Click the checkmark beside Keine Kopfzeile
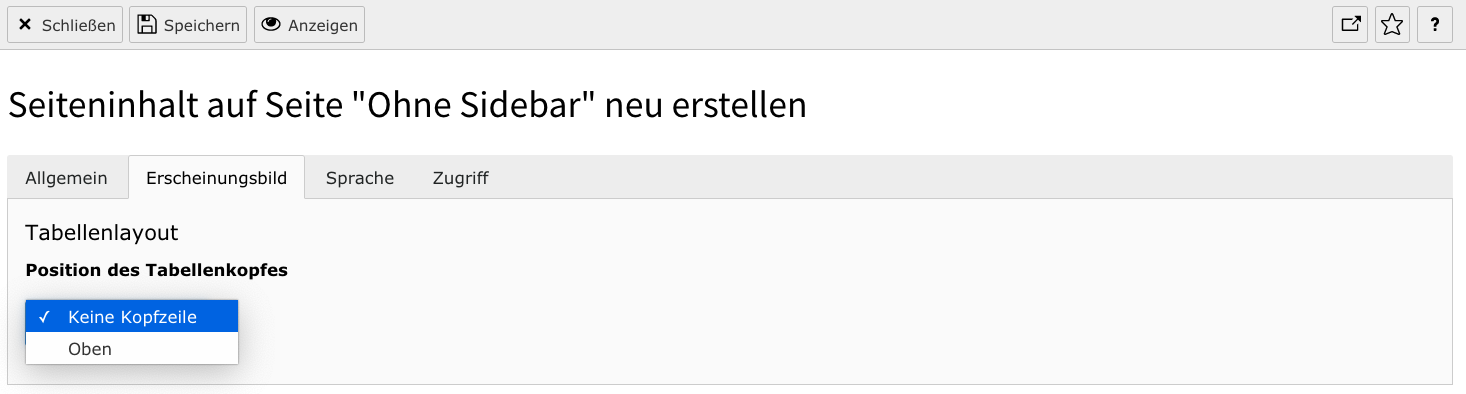The width and height of the screenshot is (1466, 394). click(x=44, y=317)
